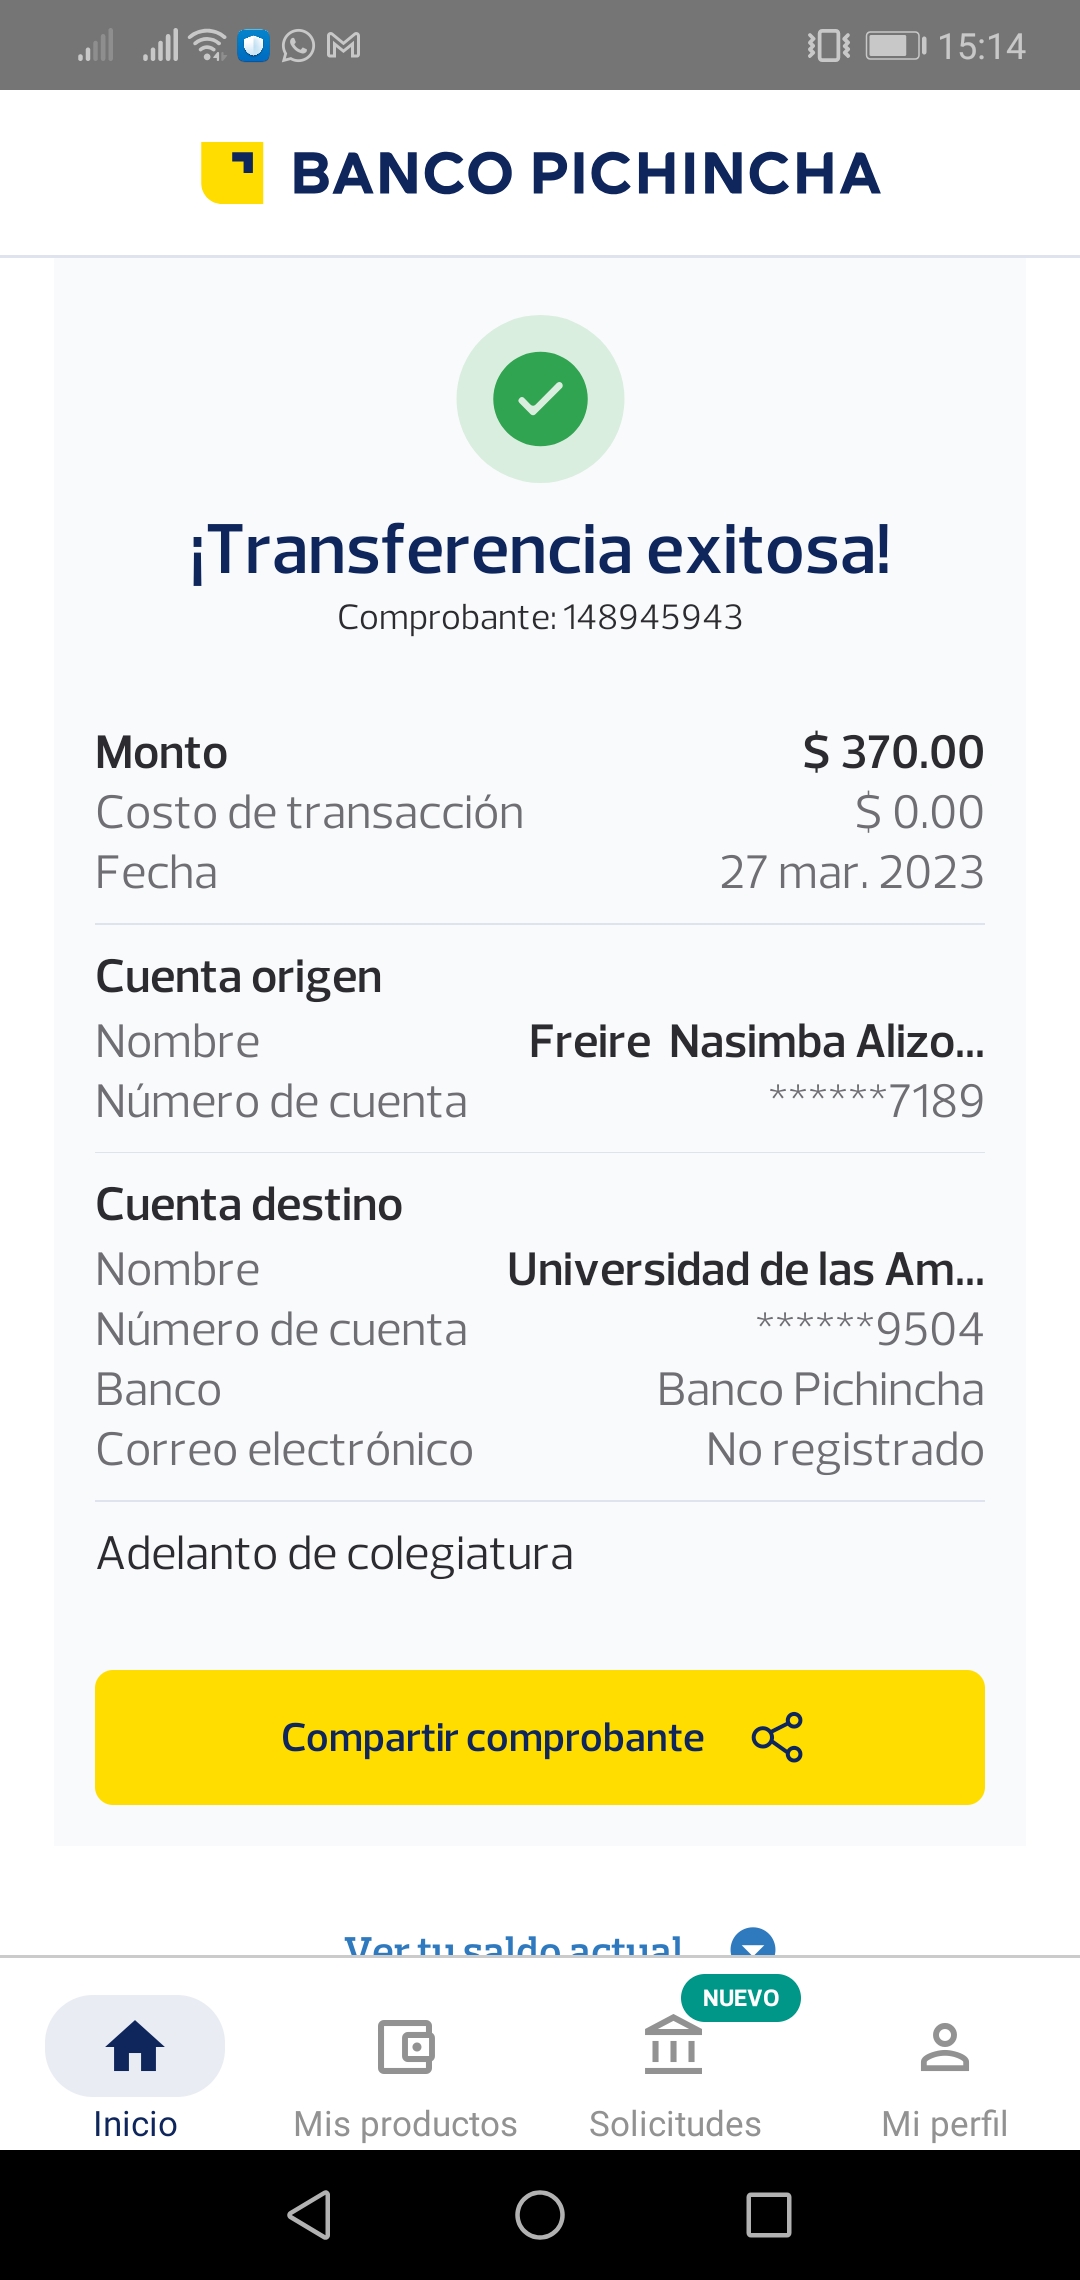Tap the share icon on the yellow button

click(777, 1737)
